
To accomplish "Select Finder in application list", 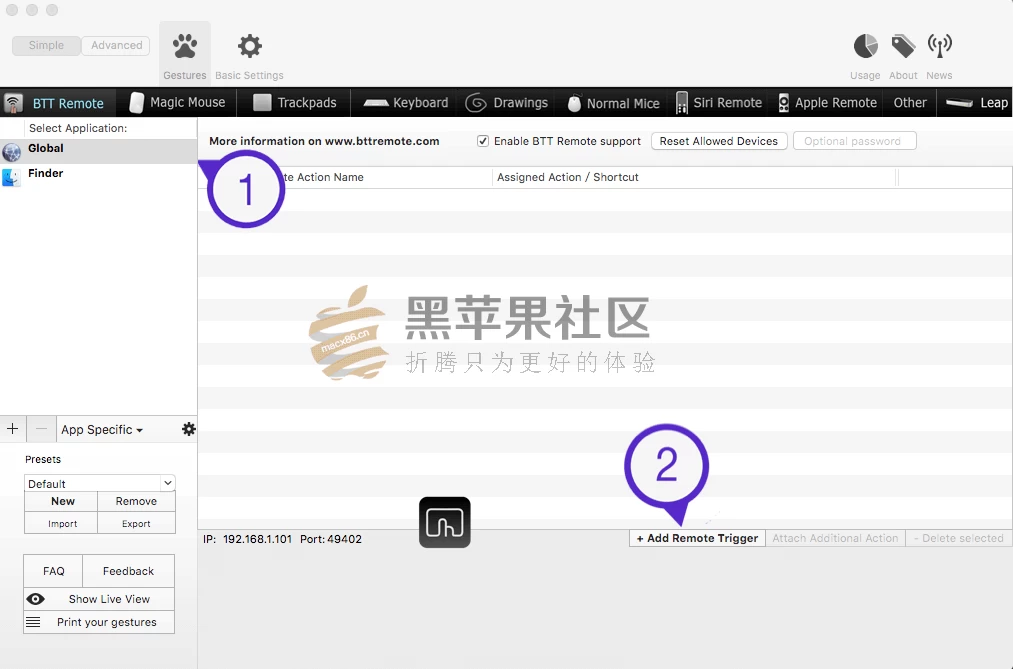I will point(99,174).
